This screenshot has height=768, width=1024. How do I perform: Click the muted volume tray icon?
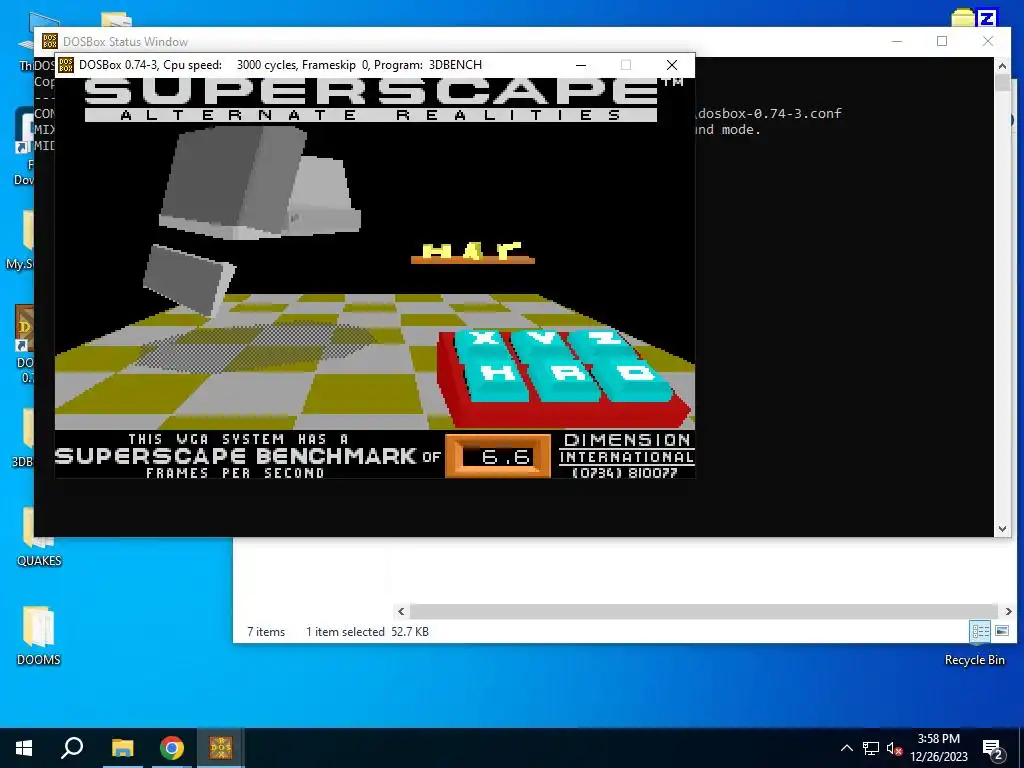coord(894,748)
